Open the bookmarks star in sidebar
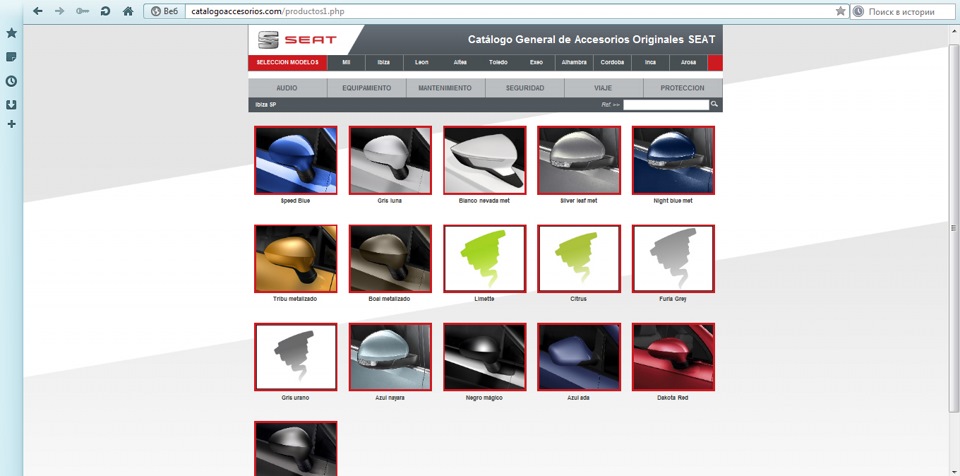The width and height of the screenshot is (960, 476). [11, 33]
